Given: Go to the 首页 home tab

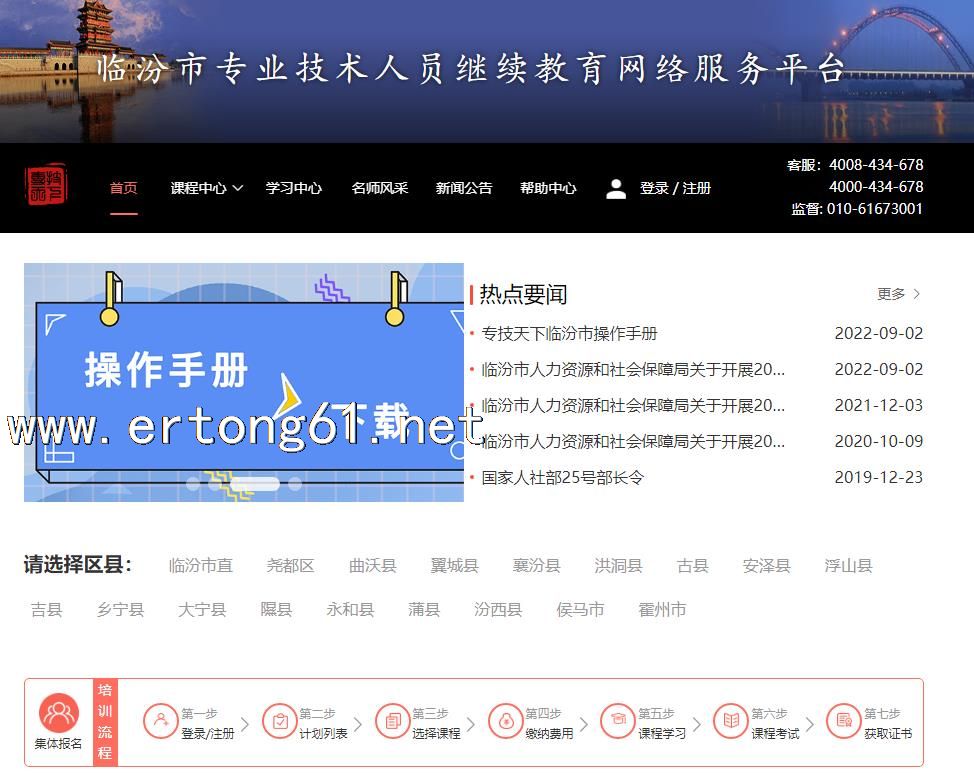Looking at the screenshot, I should tap(123, 188).
